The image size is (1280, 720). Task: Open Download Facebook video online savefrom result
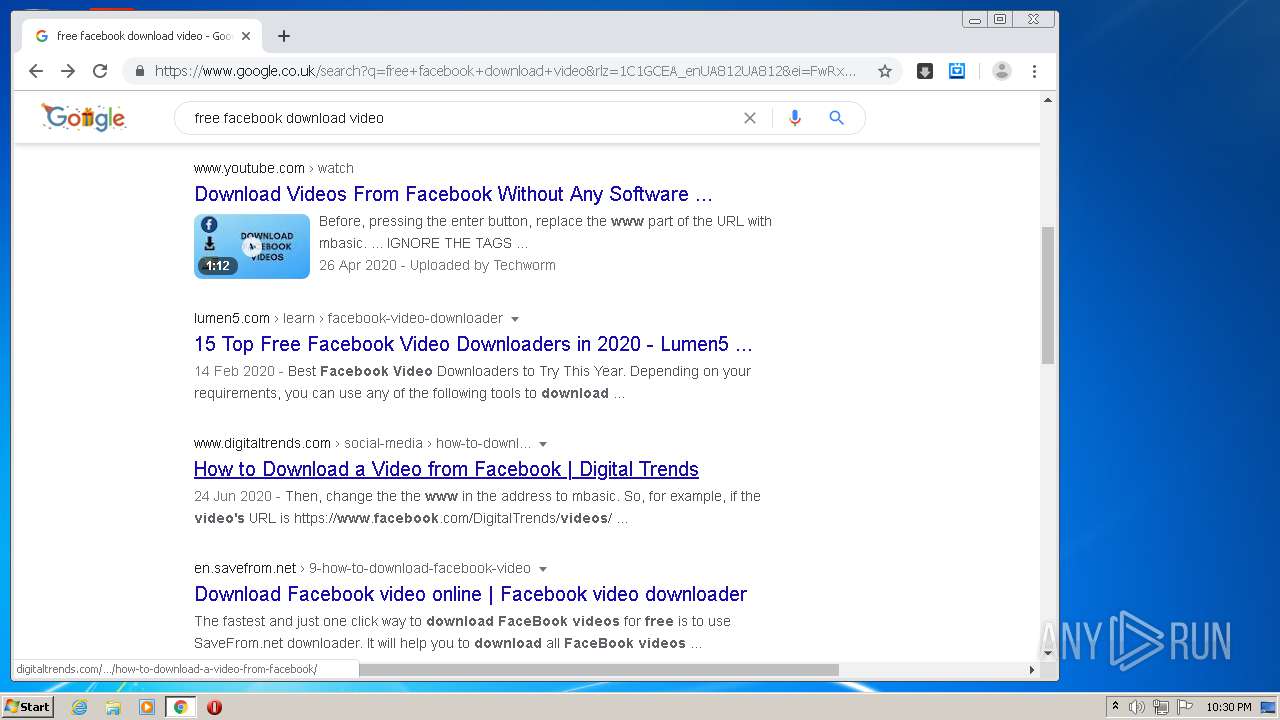point(470,594)
